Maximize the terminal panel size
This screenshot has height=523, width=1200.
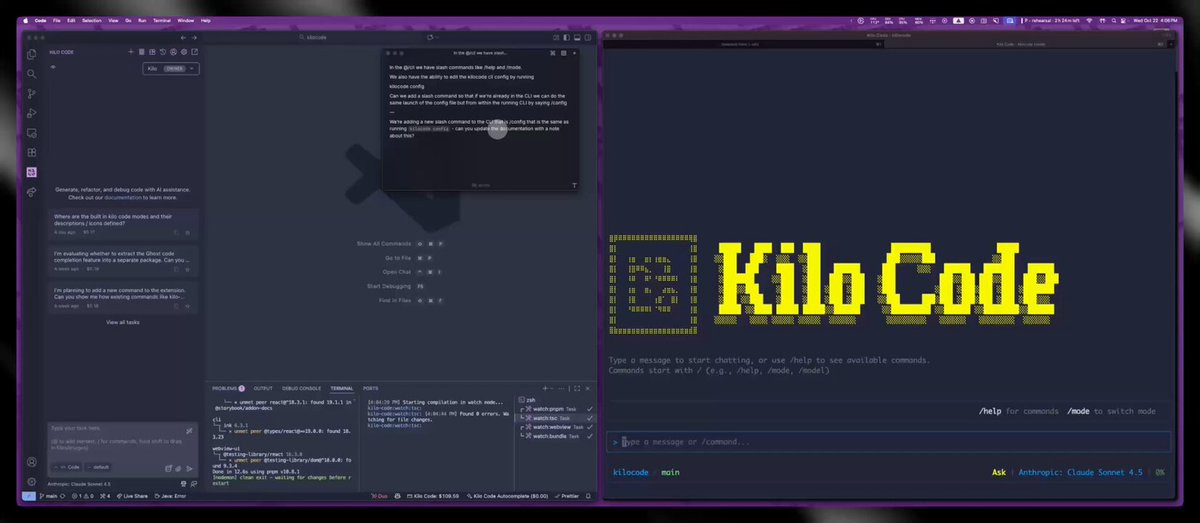tap(577, 388)
